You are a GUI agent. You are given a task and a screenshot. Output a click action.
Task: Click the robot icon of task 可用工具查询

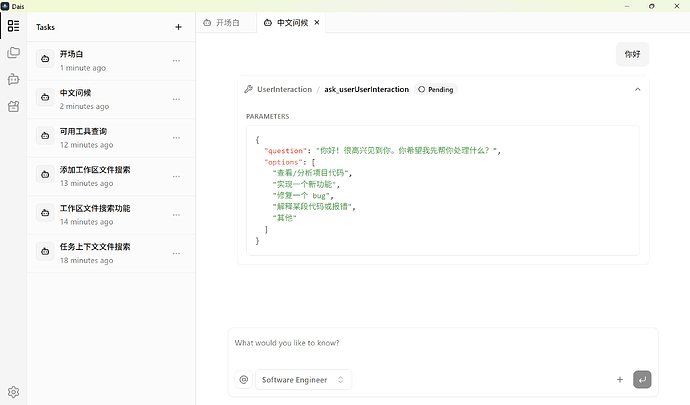click(x=45, y=136)
